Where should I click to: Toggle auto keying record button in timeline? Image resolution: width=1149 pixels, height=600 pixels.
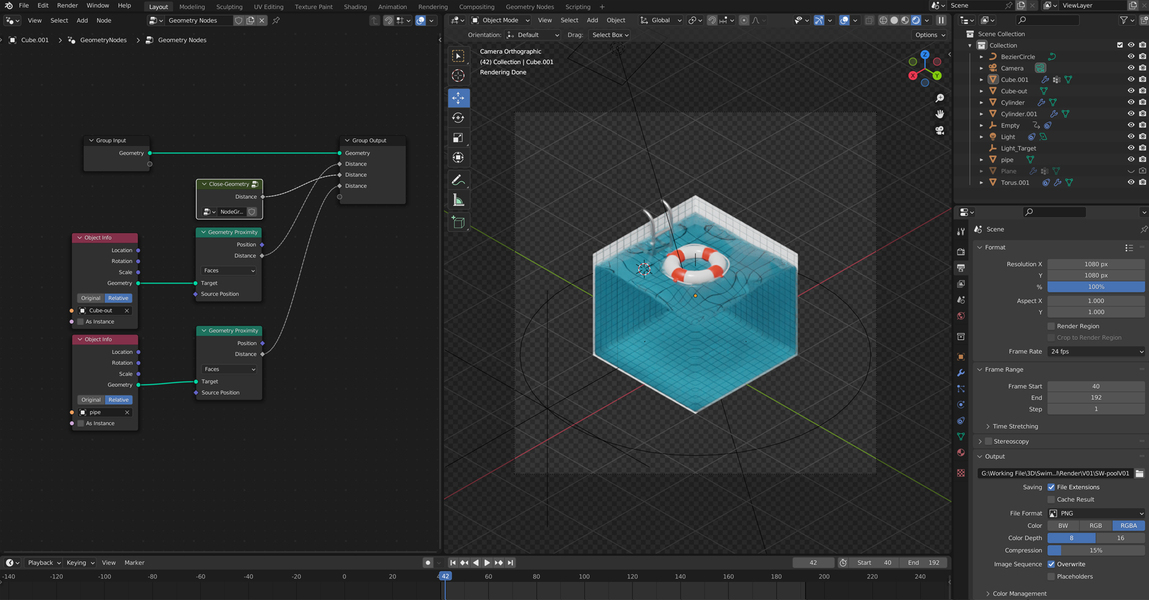coord(428,563)
